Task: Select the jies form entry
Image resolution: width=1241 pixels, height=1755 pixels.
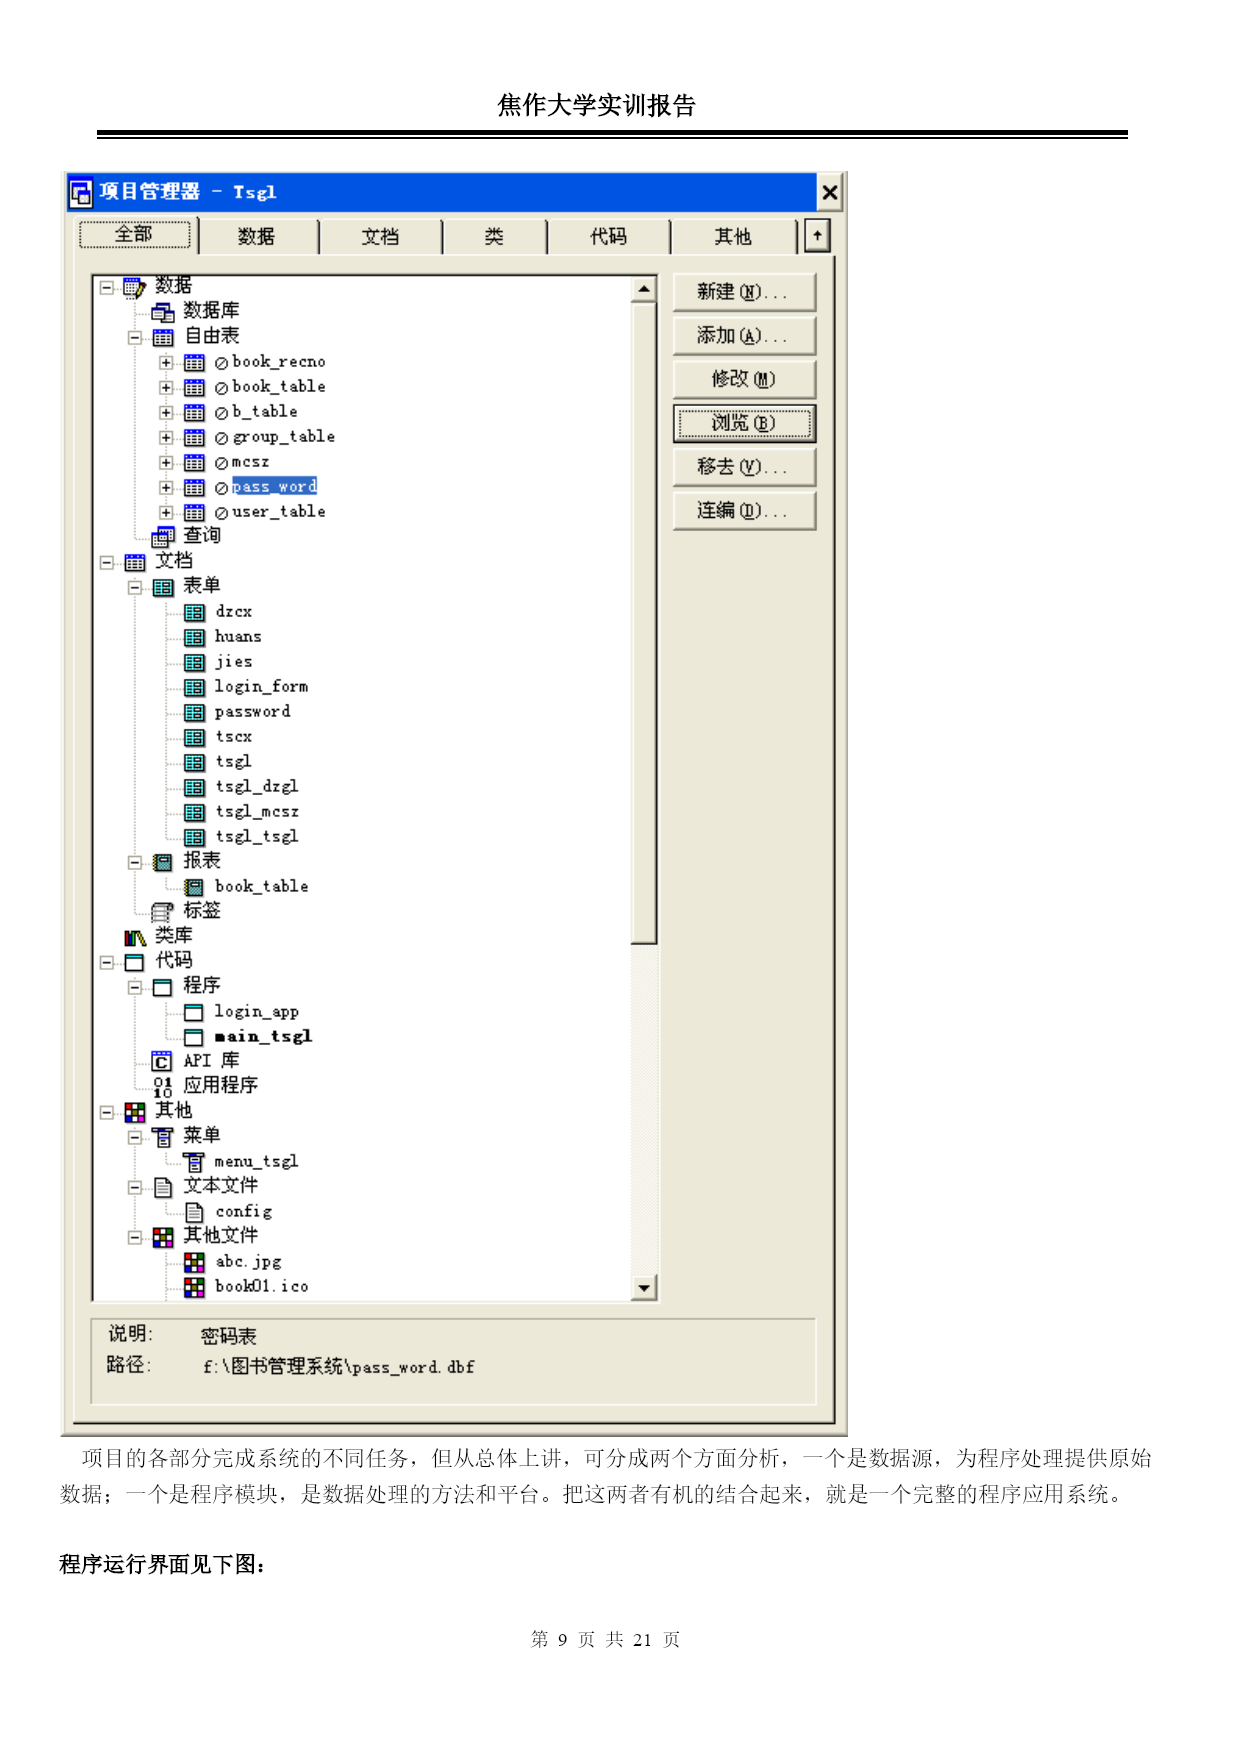Action: pos(234,662)
